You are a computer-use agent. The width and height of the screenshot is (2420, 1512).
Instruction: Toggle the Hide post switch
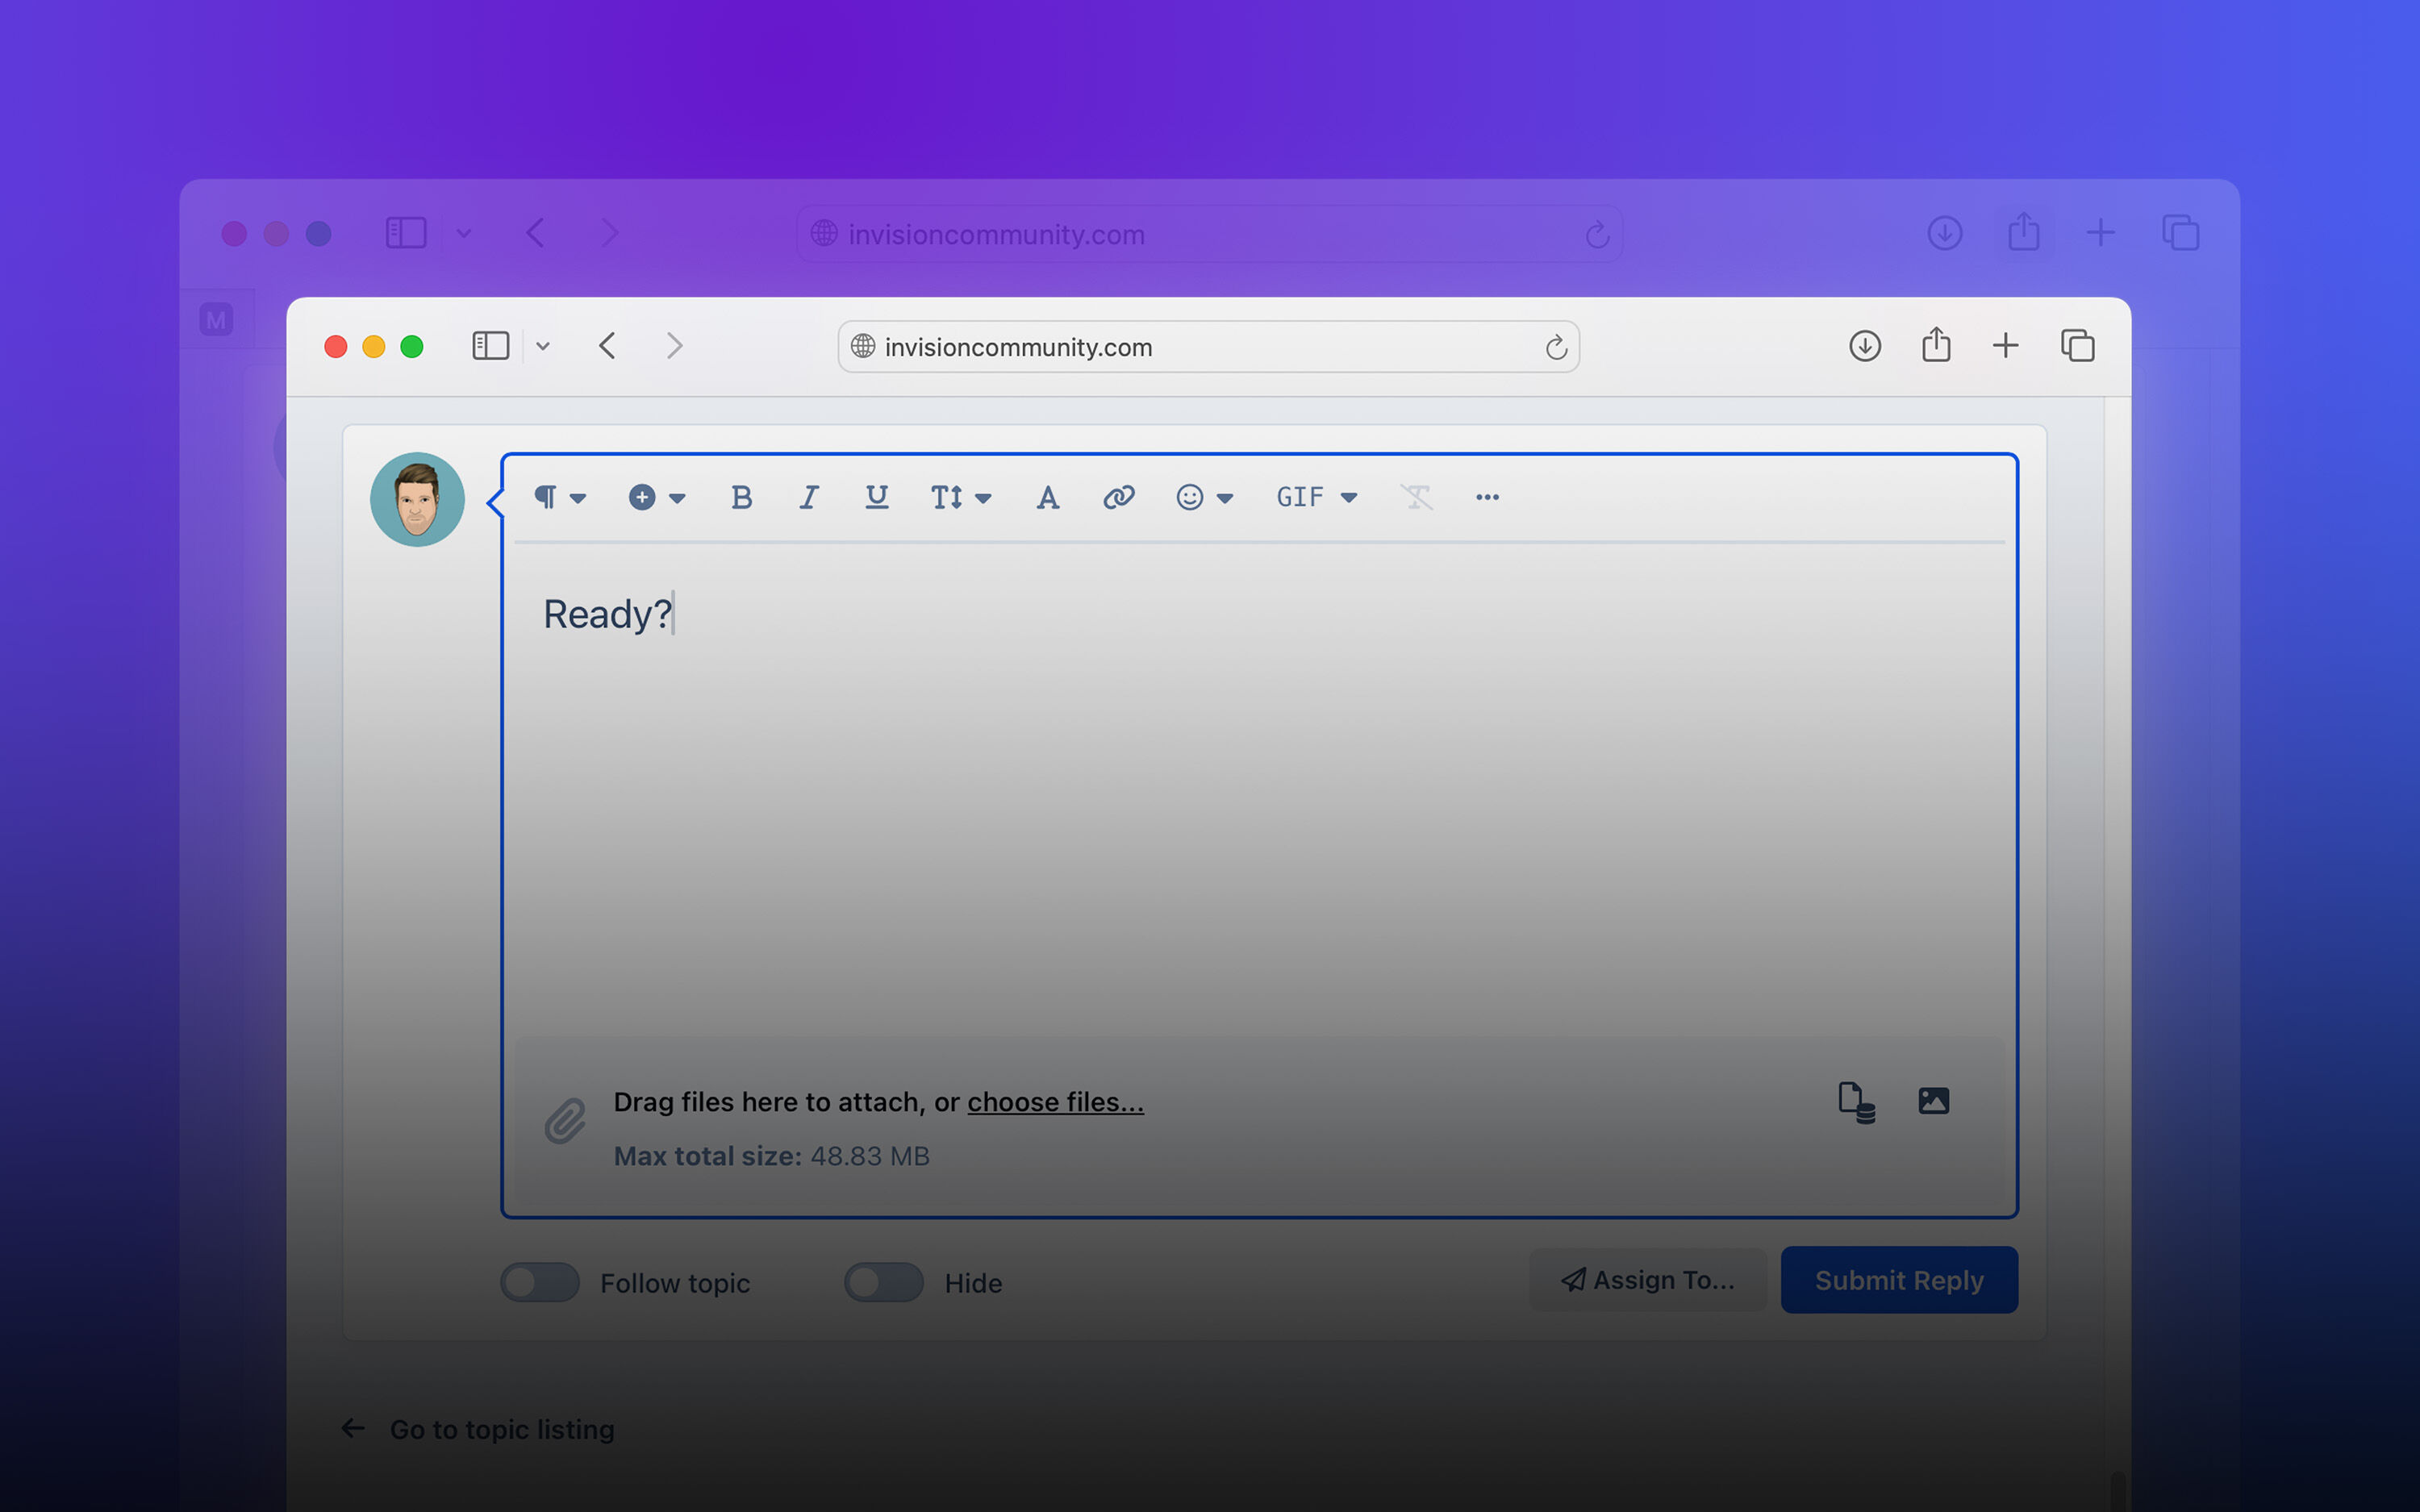coord(882,1282)
